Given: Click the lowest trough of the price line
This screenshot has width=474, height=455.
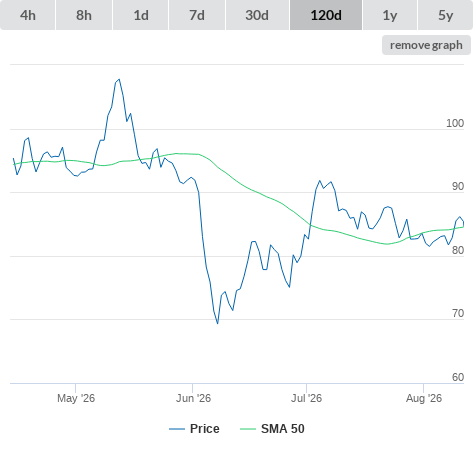Looking at the screenshot, I should 218,323.
